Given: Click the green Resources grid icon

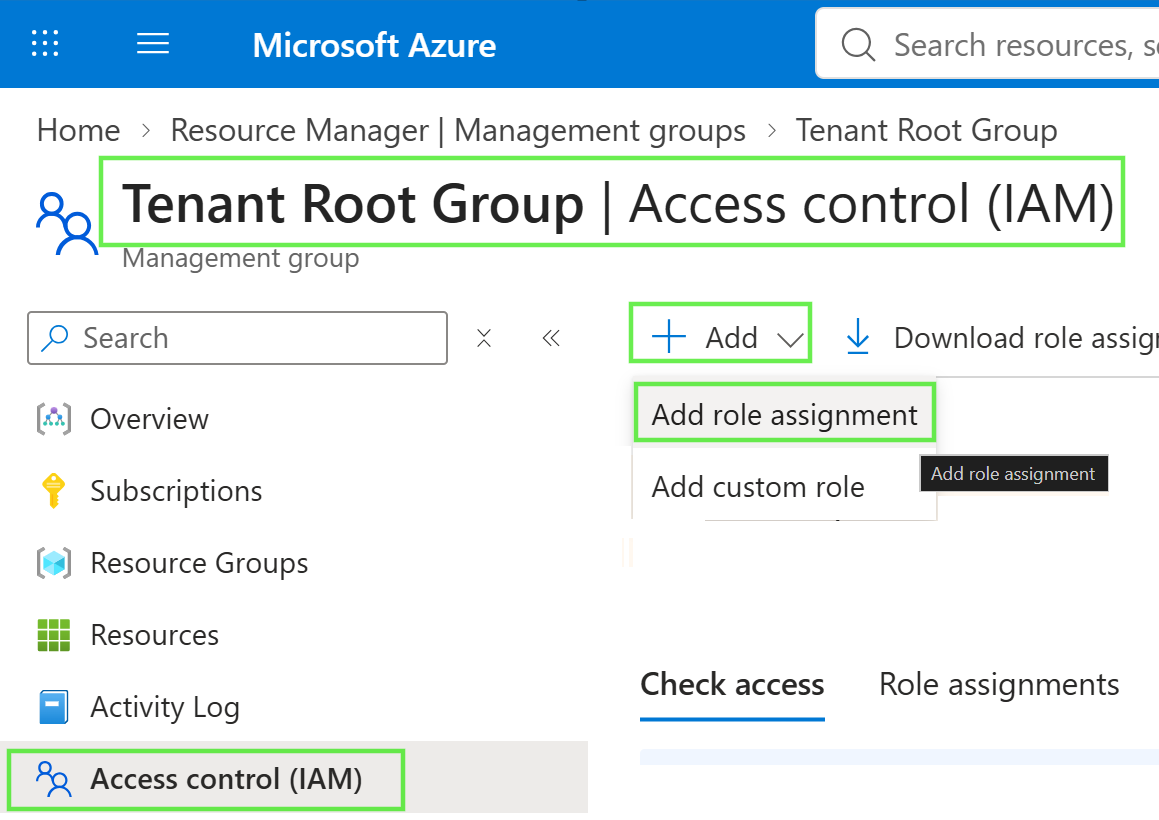Looking at the screenshot, I should click(53, 635).
